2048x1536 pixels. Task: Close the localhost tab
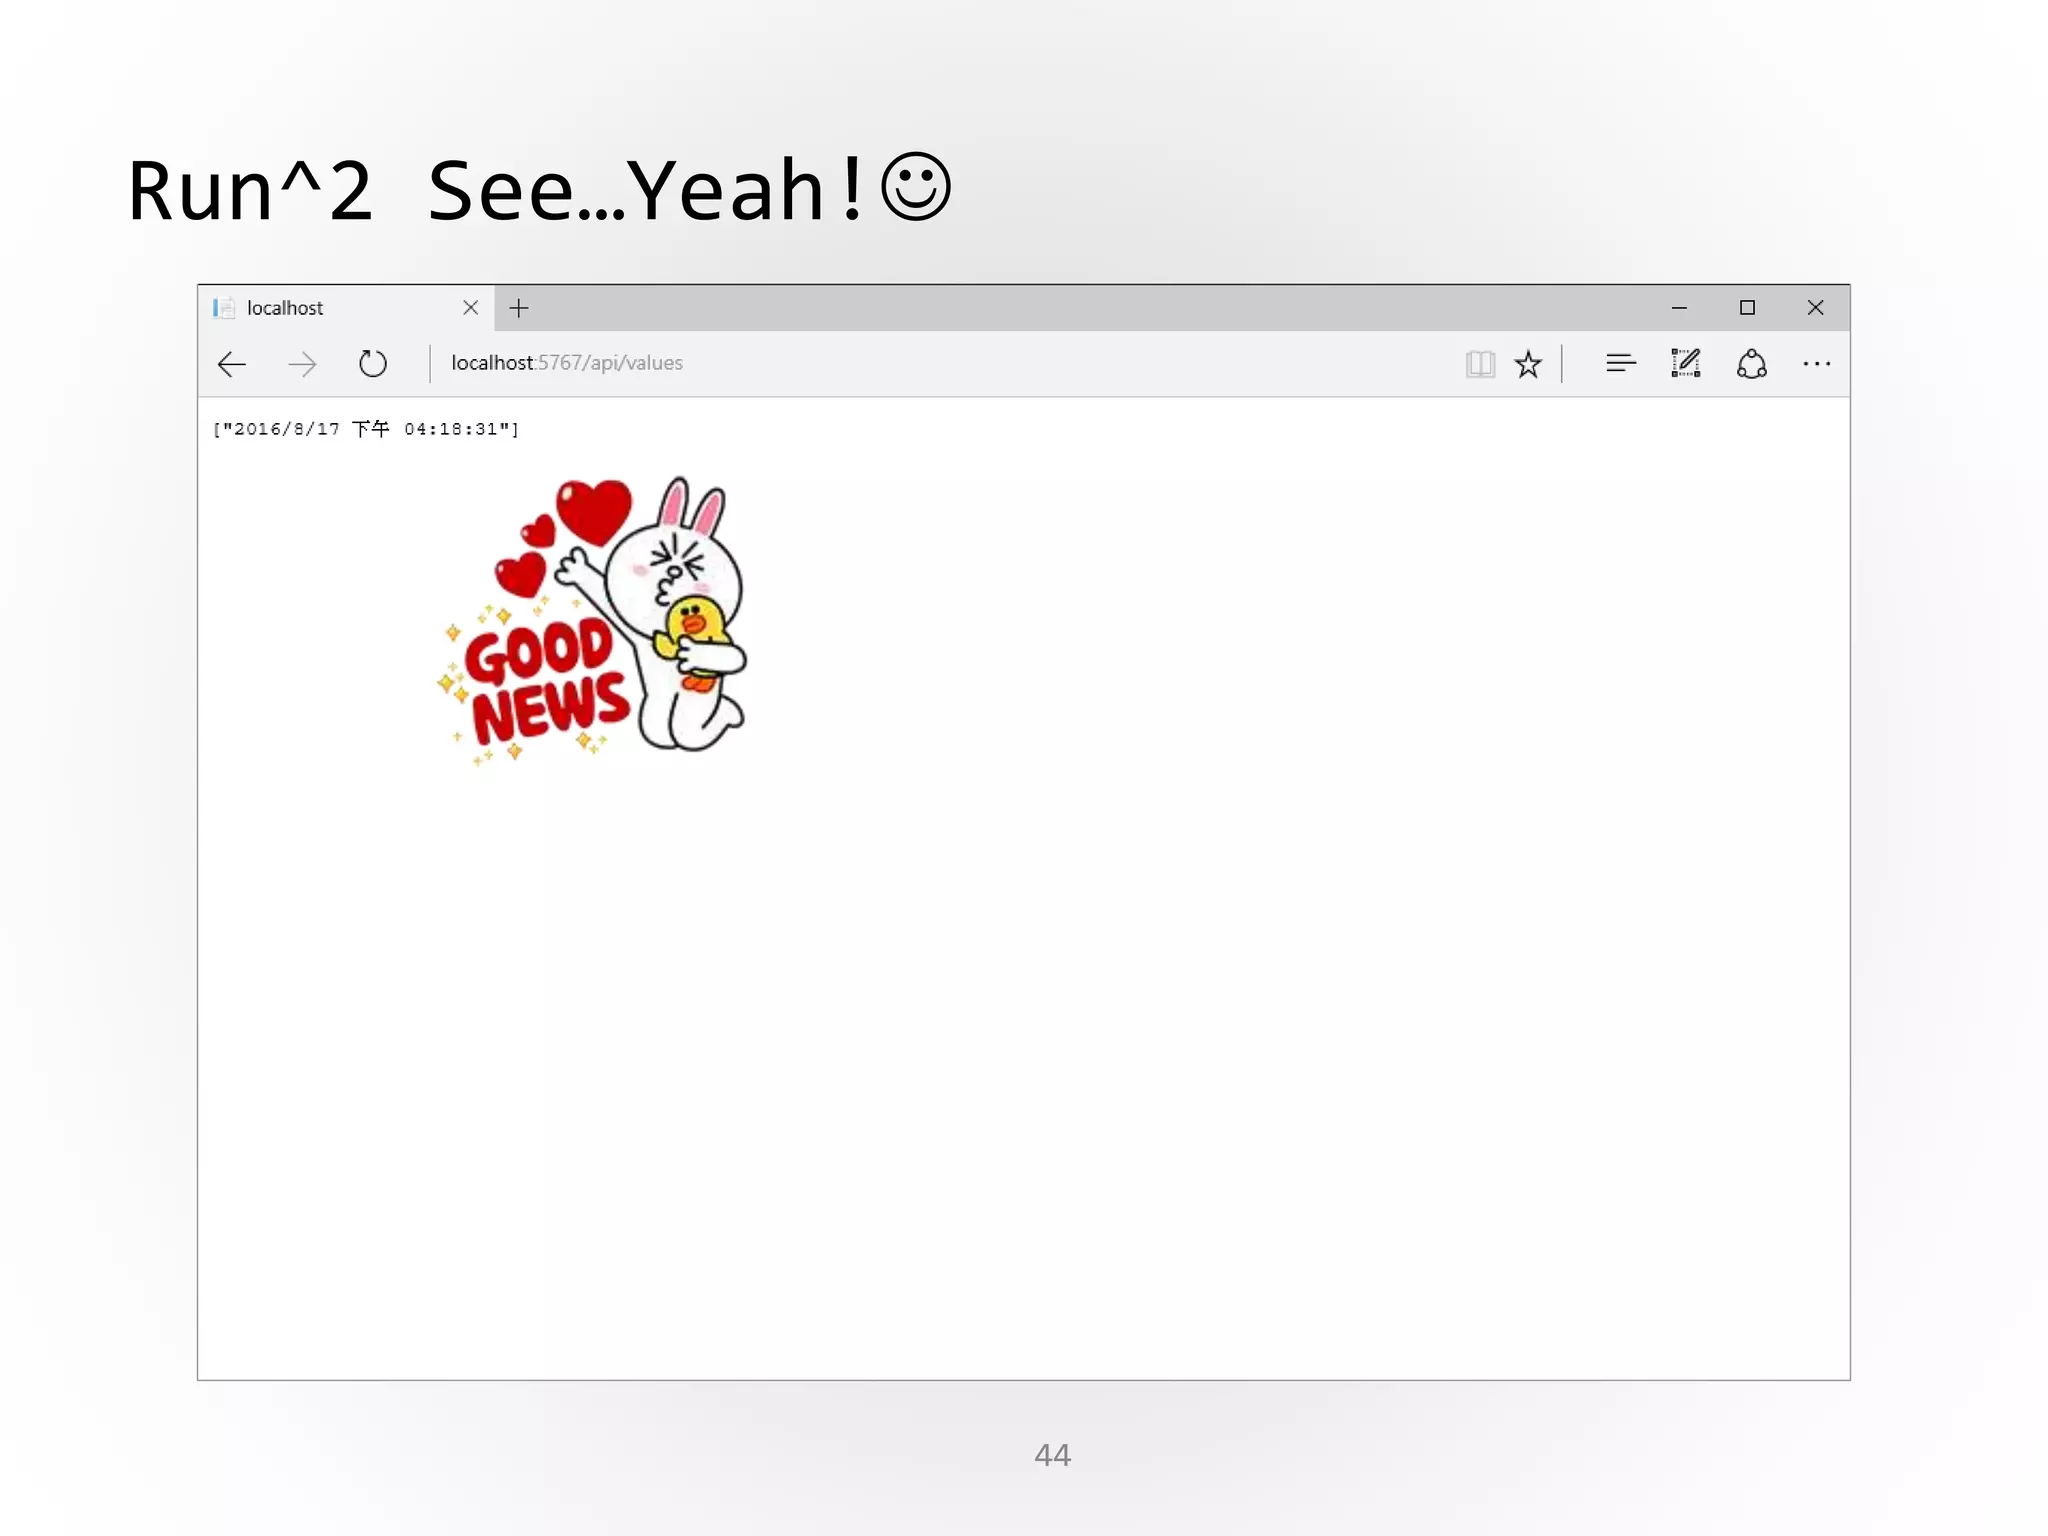coord(470,308)
